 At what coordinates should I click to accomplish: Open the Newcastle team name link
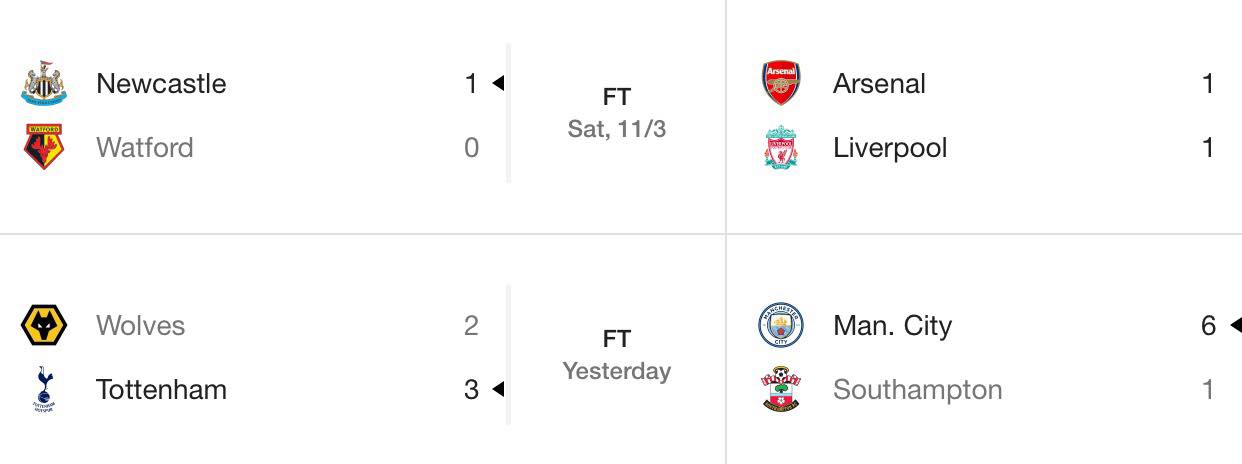(x=161, y=83)
